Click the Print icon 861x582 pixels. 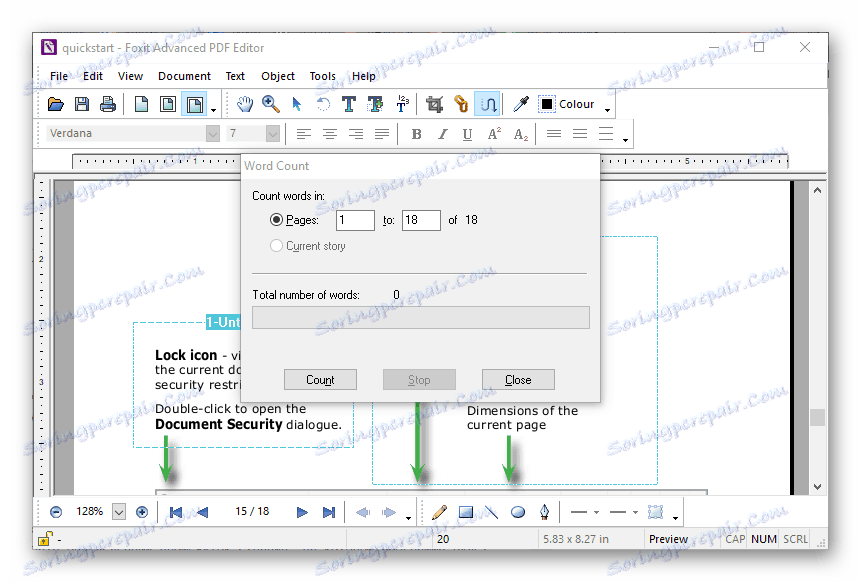point(108,104)
